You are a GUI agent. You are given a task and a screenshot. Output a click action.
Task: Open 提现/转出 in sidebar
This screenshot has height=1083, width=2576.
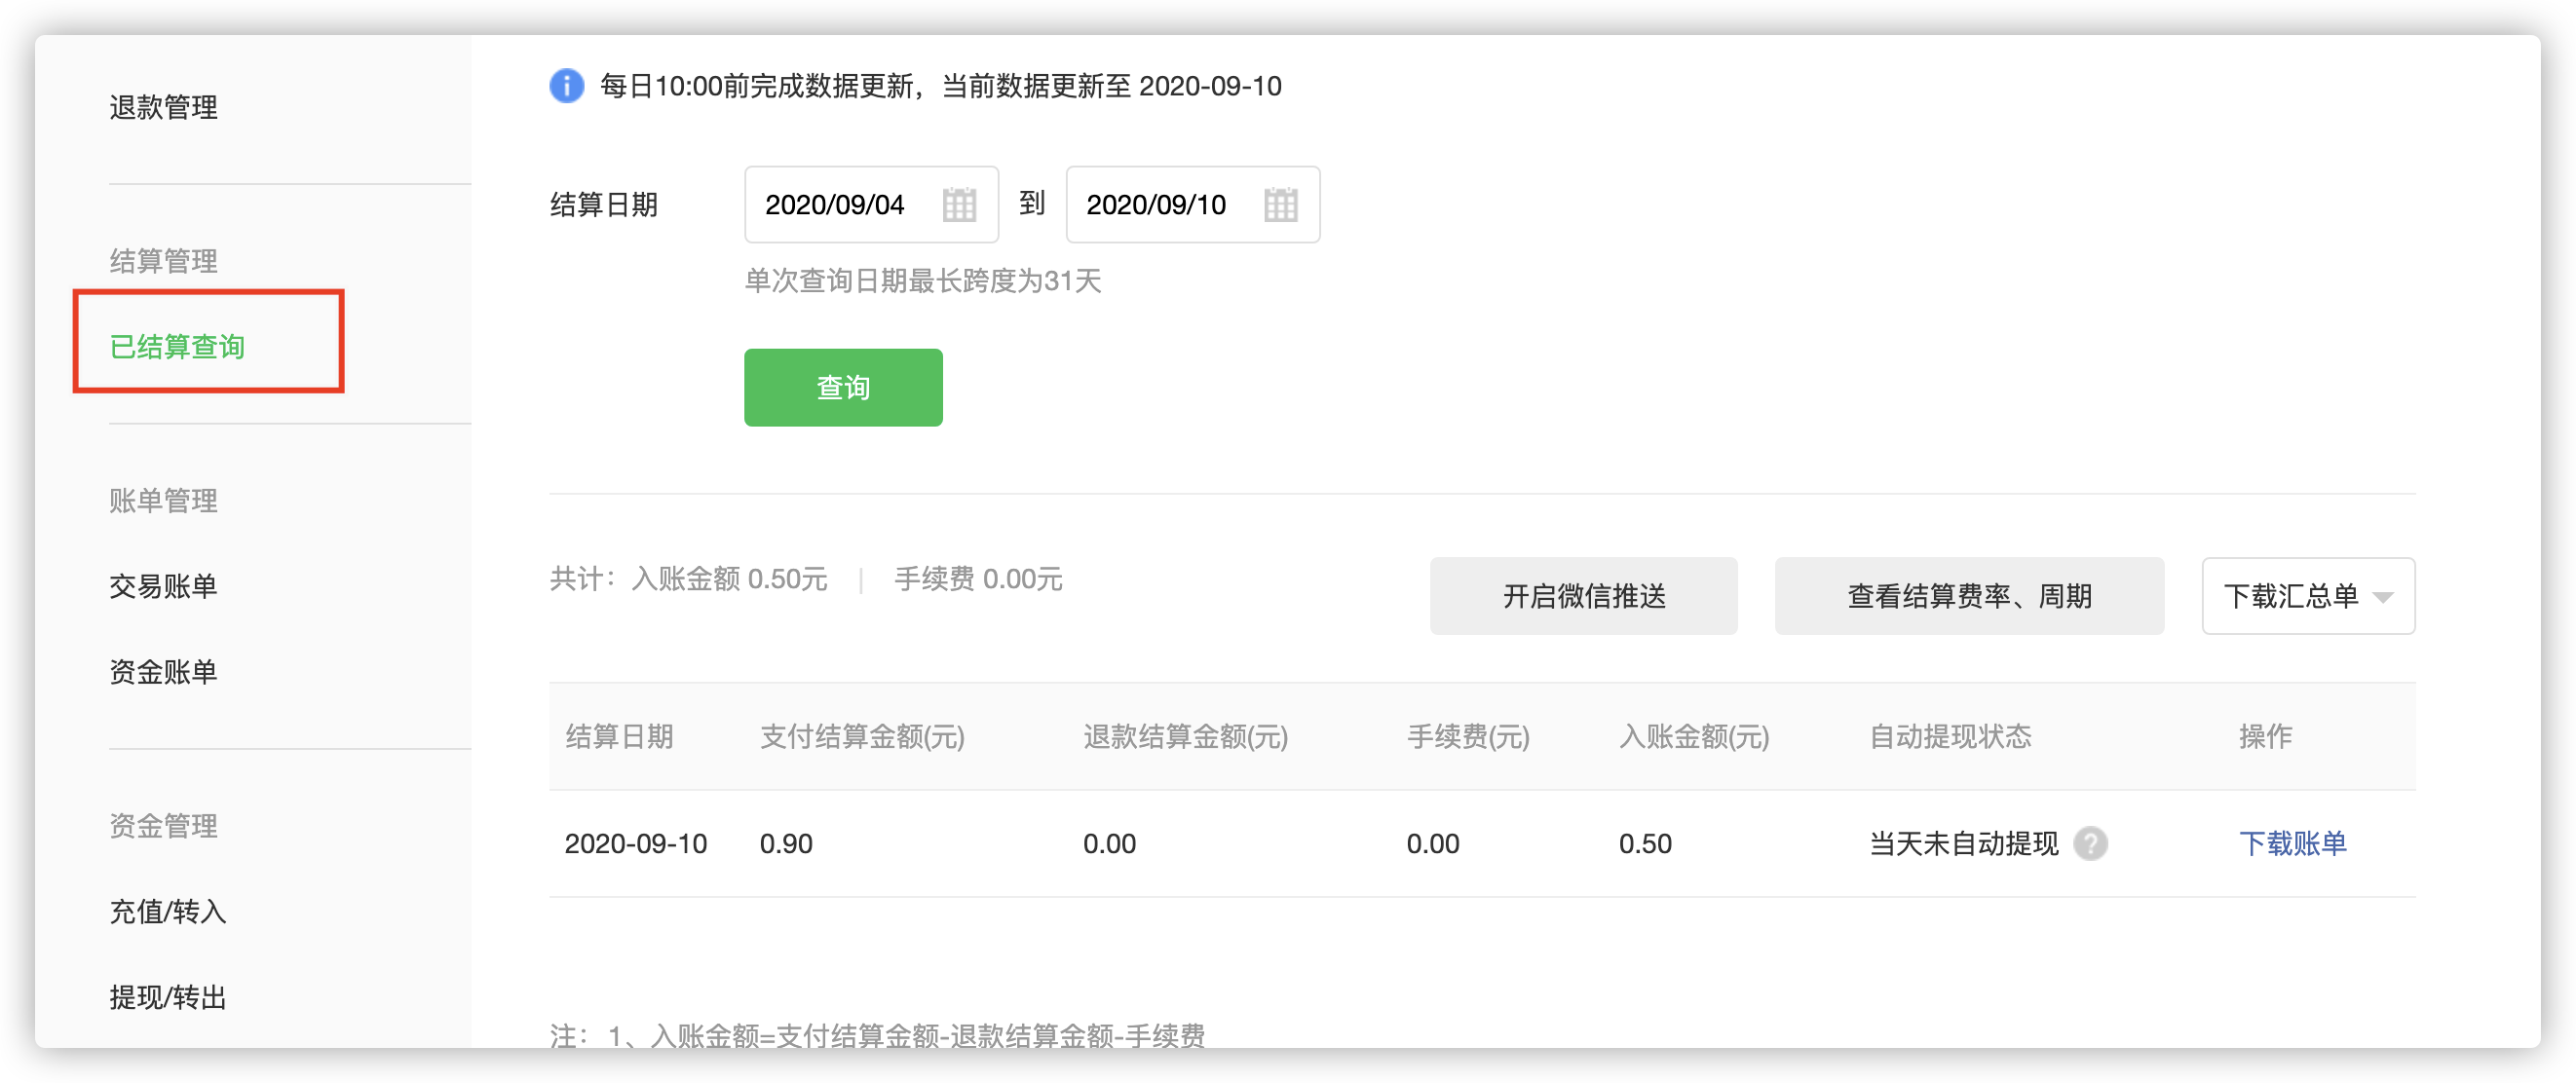tap(167, 997)
